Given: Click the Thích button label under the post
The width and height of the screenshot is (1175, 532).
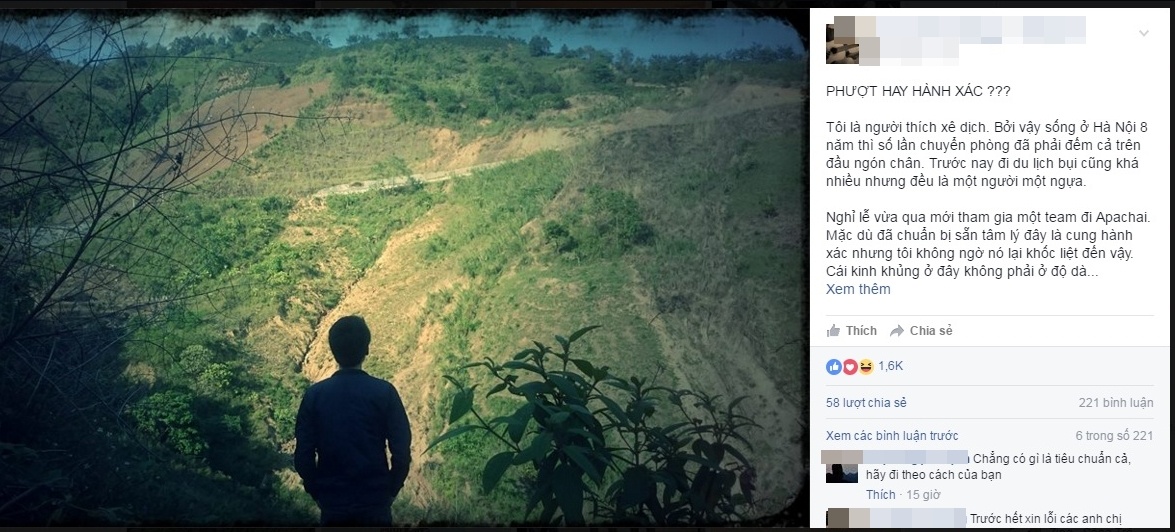Looking at the screenshot, I should click(x=861, y=331).
